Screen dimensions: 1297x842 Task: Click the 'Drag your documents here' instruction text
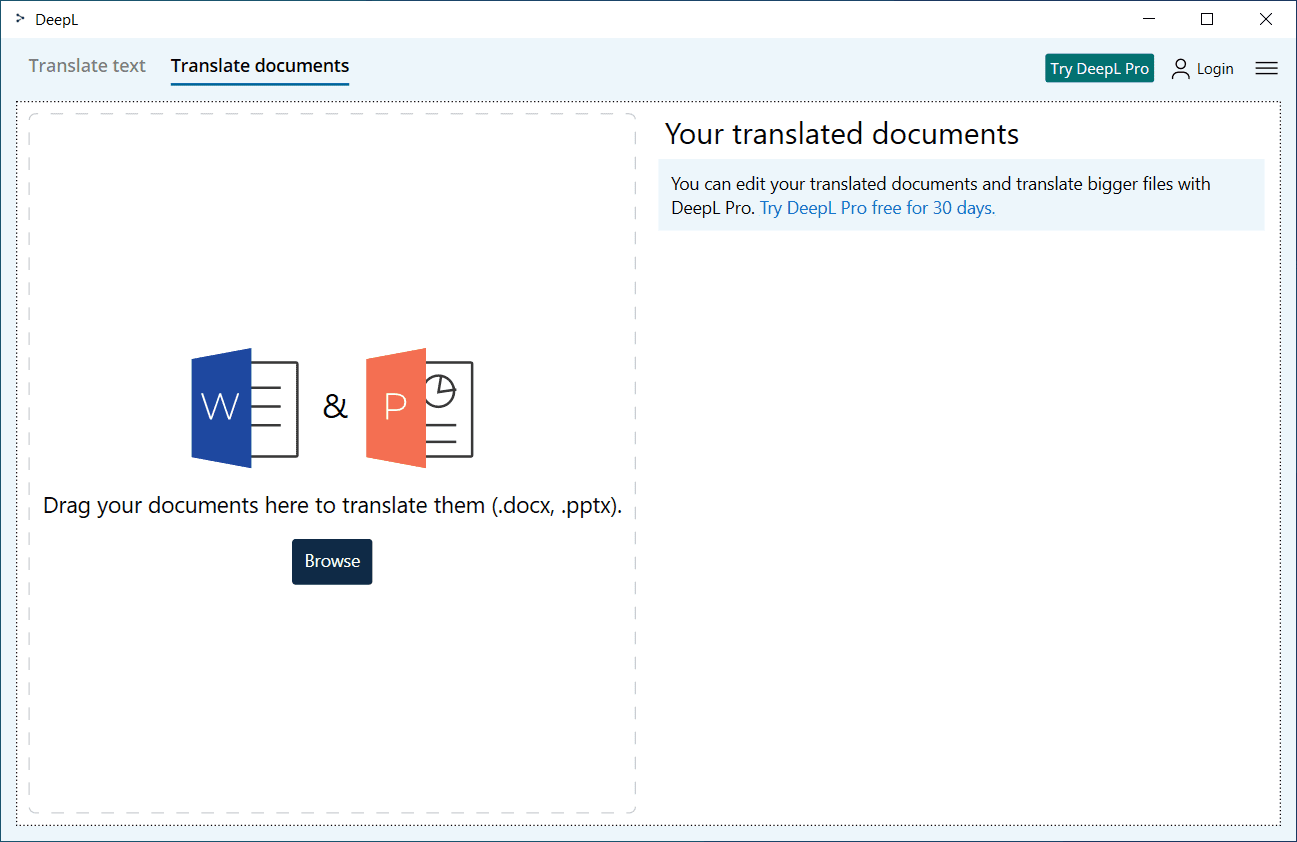point(332,506)
